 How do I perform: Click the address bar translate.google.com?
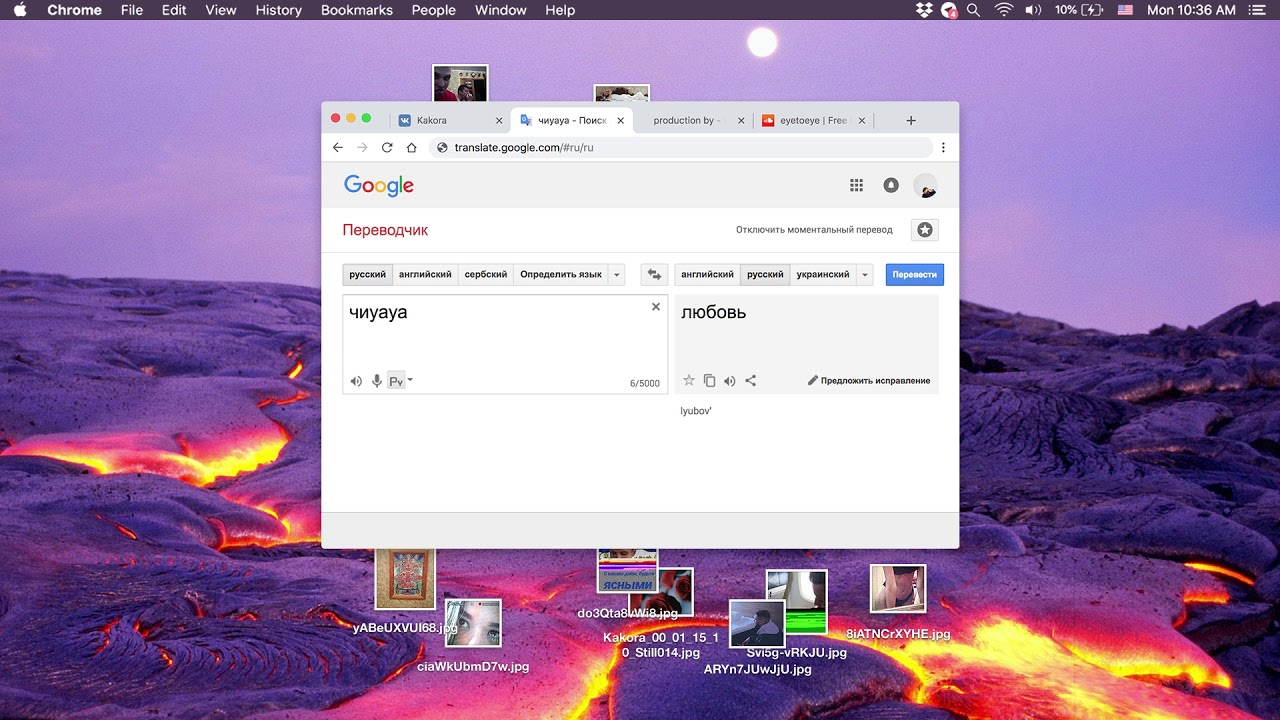coord(682,147)
